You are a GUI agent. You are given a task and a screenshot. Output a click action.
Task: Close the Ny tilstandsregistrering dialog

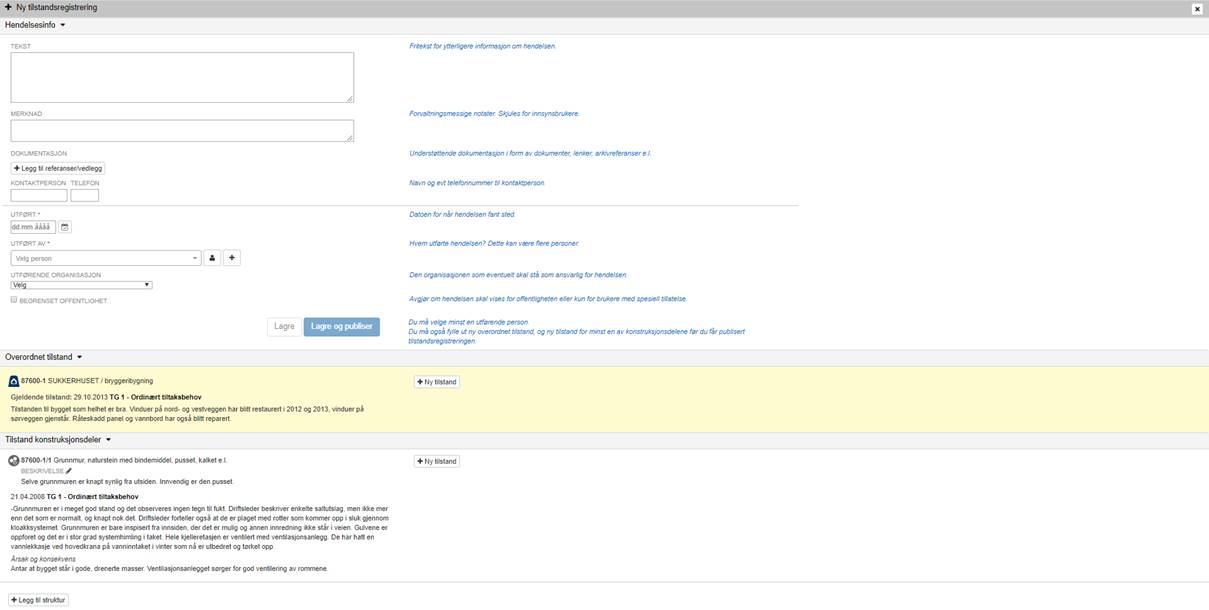pyautogui.click(x=1197, y=8)
